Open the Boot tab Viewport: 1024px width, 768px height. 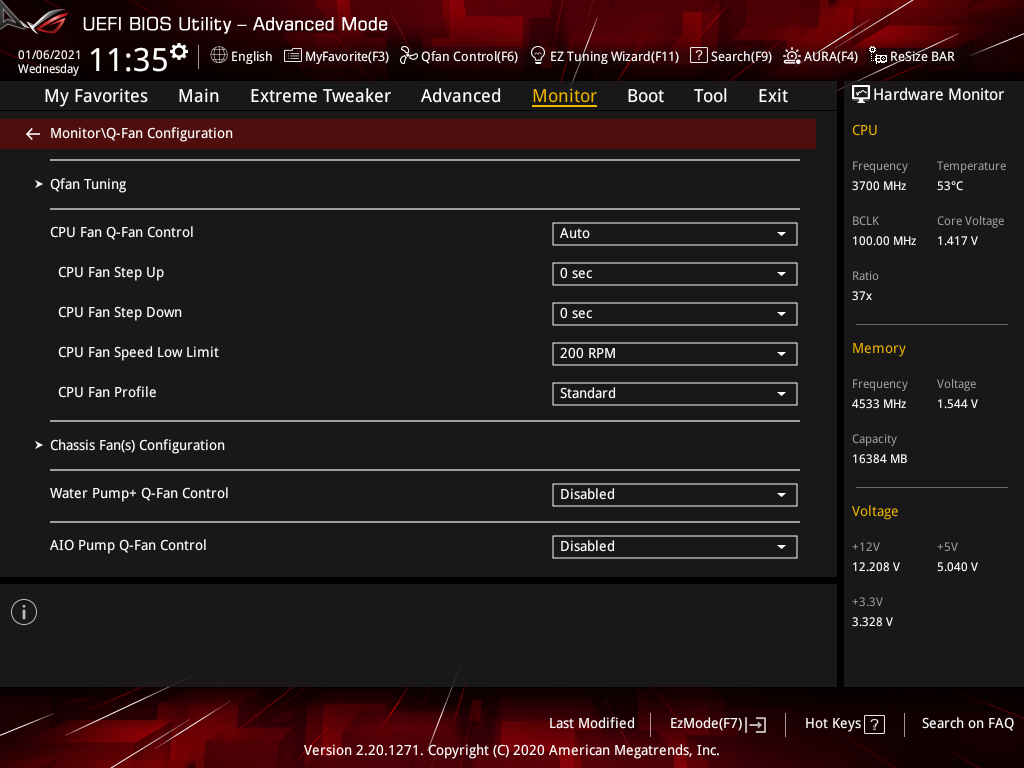(x=645, y=96)
